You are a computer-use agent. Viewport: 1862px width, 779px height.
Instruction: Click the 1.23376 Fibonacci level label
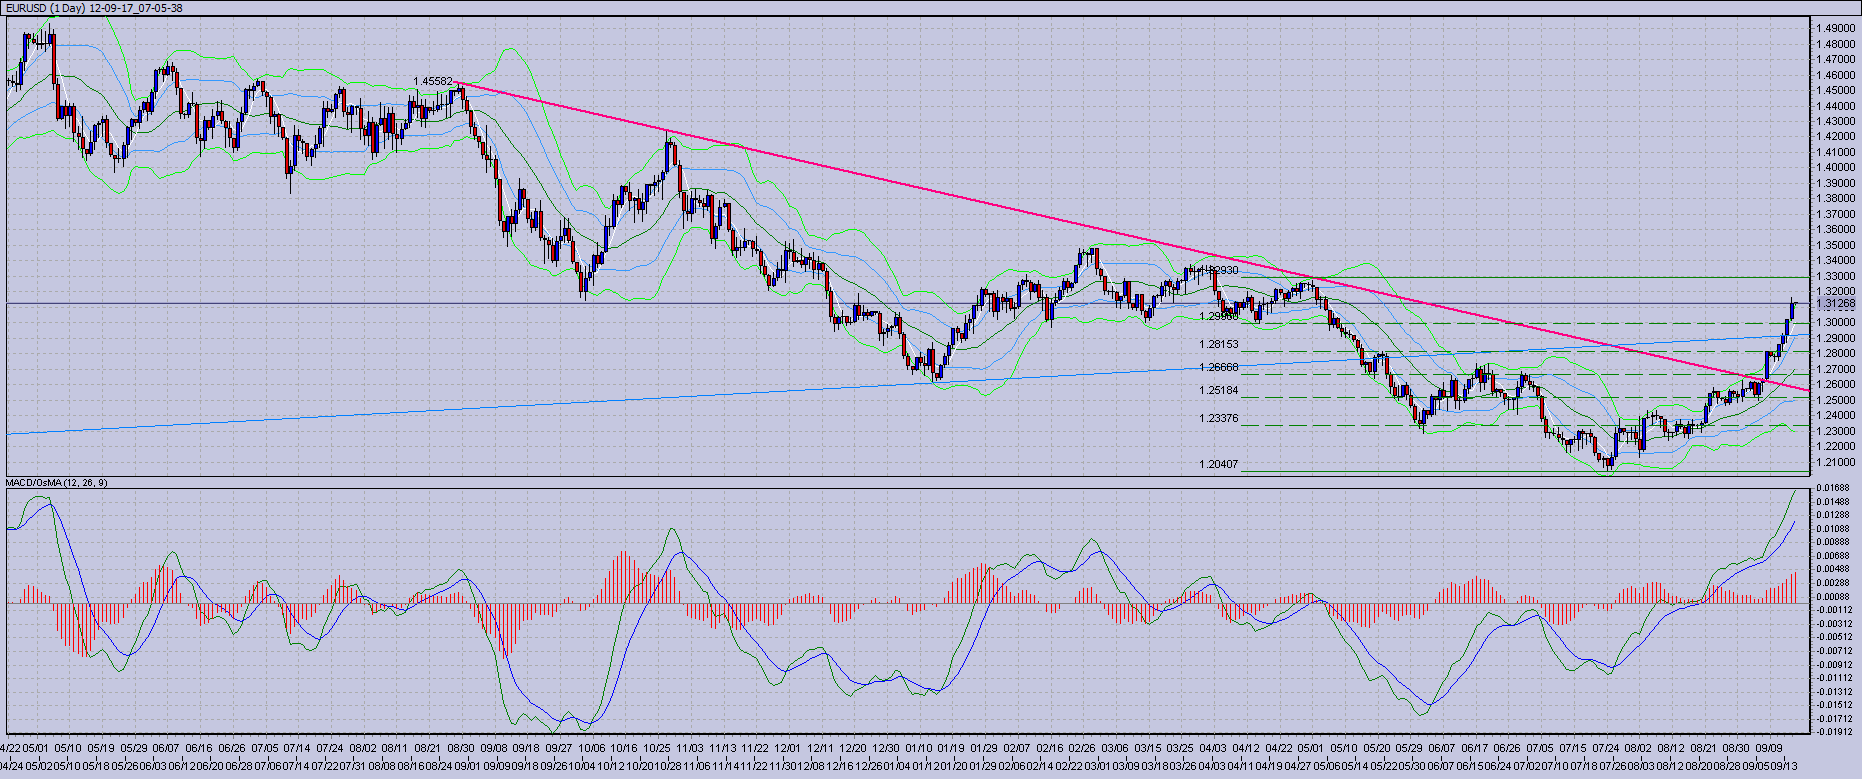click(1219, 418)
